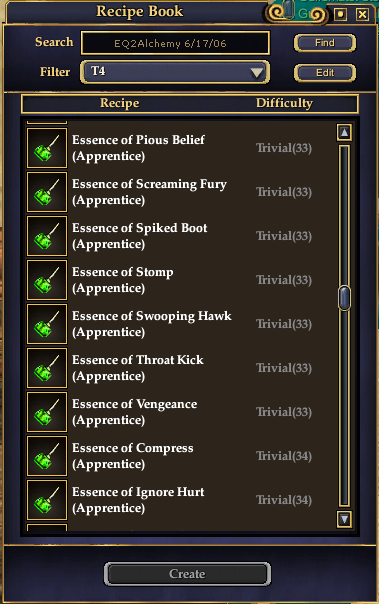Open the T4 filter dropdown
Screen dimensions: 379x604
(x=175, y=72)
